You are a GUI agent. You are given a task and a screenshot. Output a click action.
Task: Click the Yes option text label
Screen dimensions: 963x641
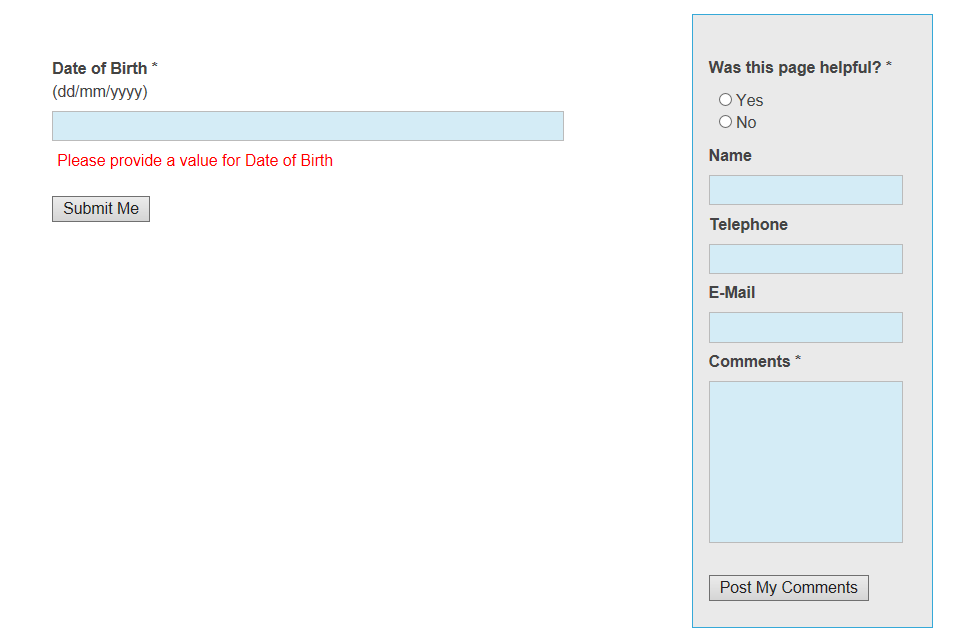click(749, 100)
